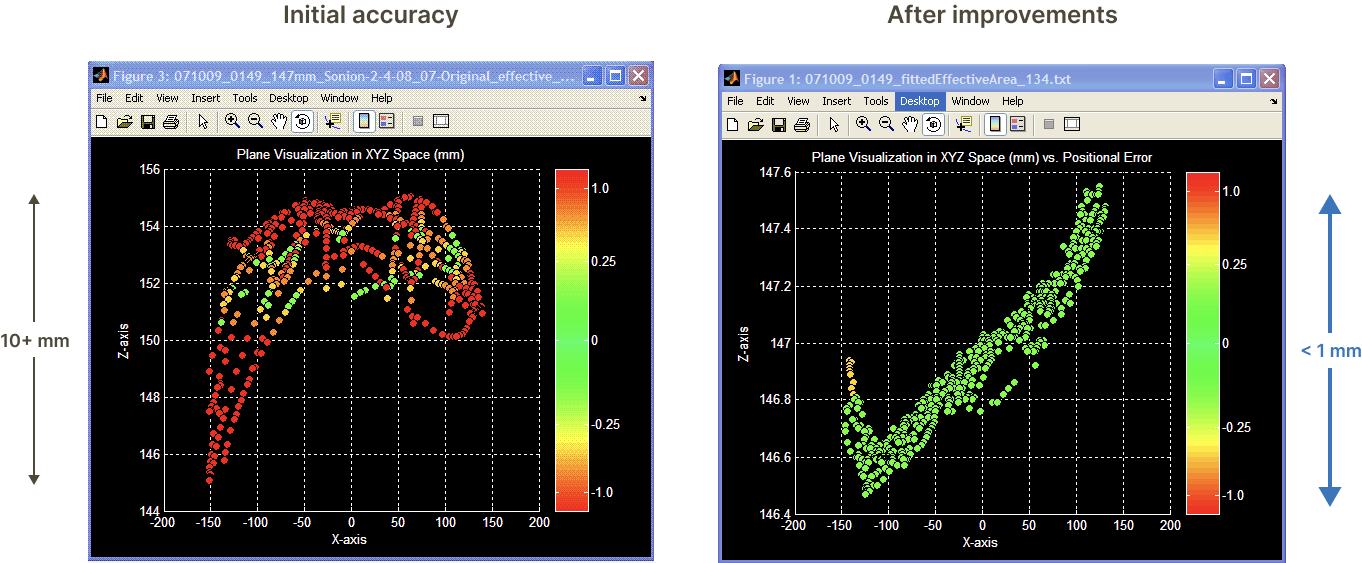Screen dimensions: 1362x563
Task: Click Z-axis label in Figure 1 plot
Action: (x=746, y=343)
